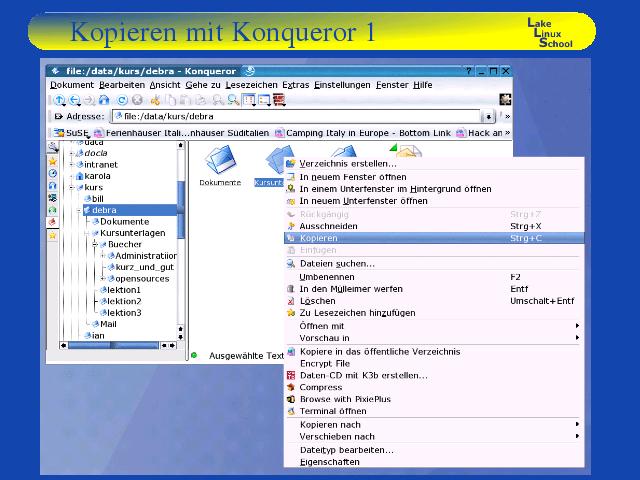Collapse the debra tree node
This screenshot has width=640, height=480.
pyautogui.click(x=80, y=211)
